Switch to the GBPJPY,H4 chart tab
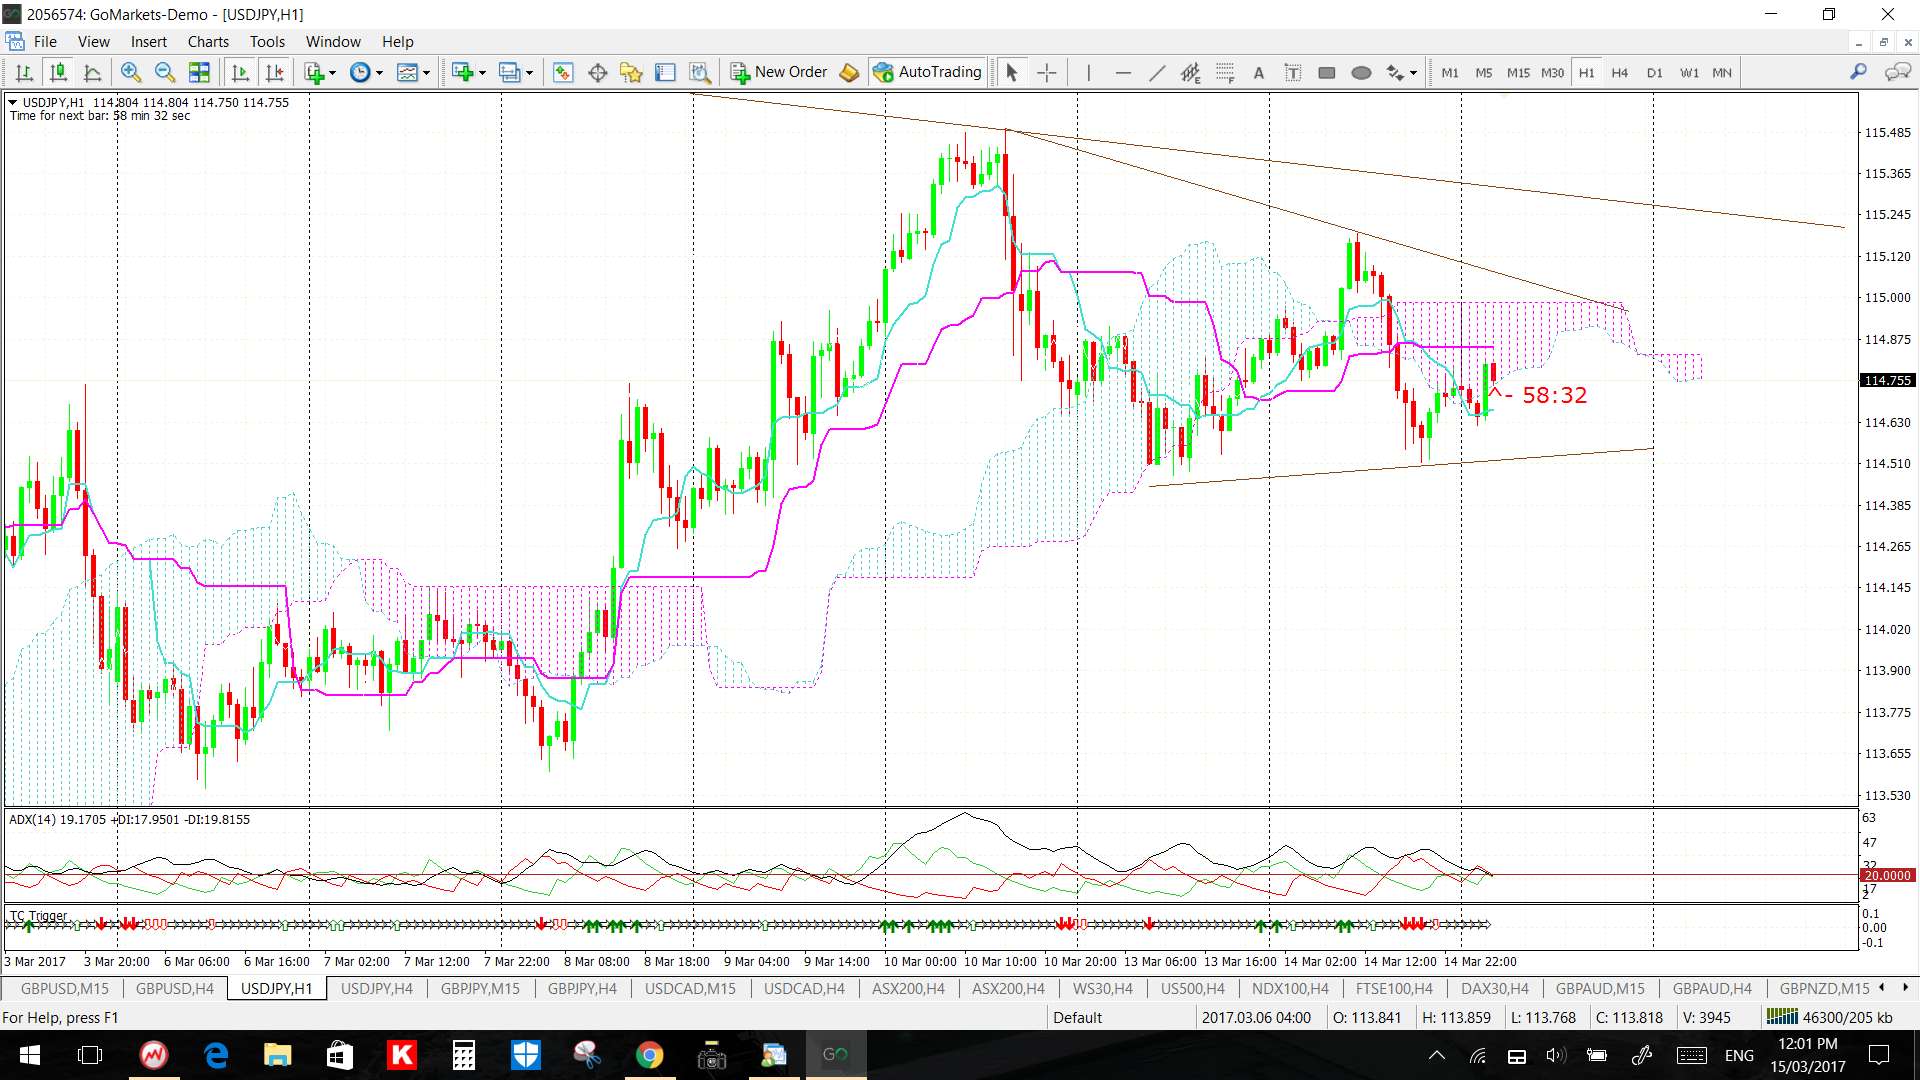 pos(582,989)
